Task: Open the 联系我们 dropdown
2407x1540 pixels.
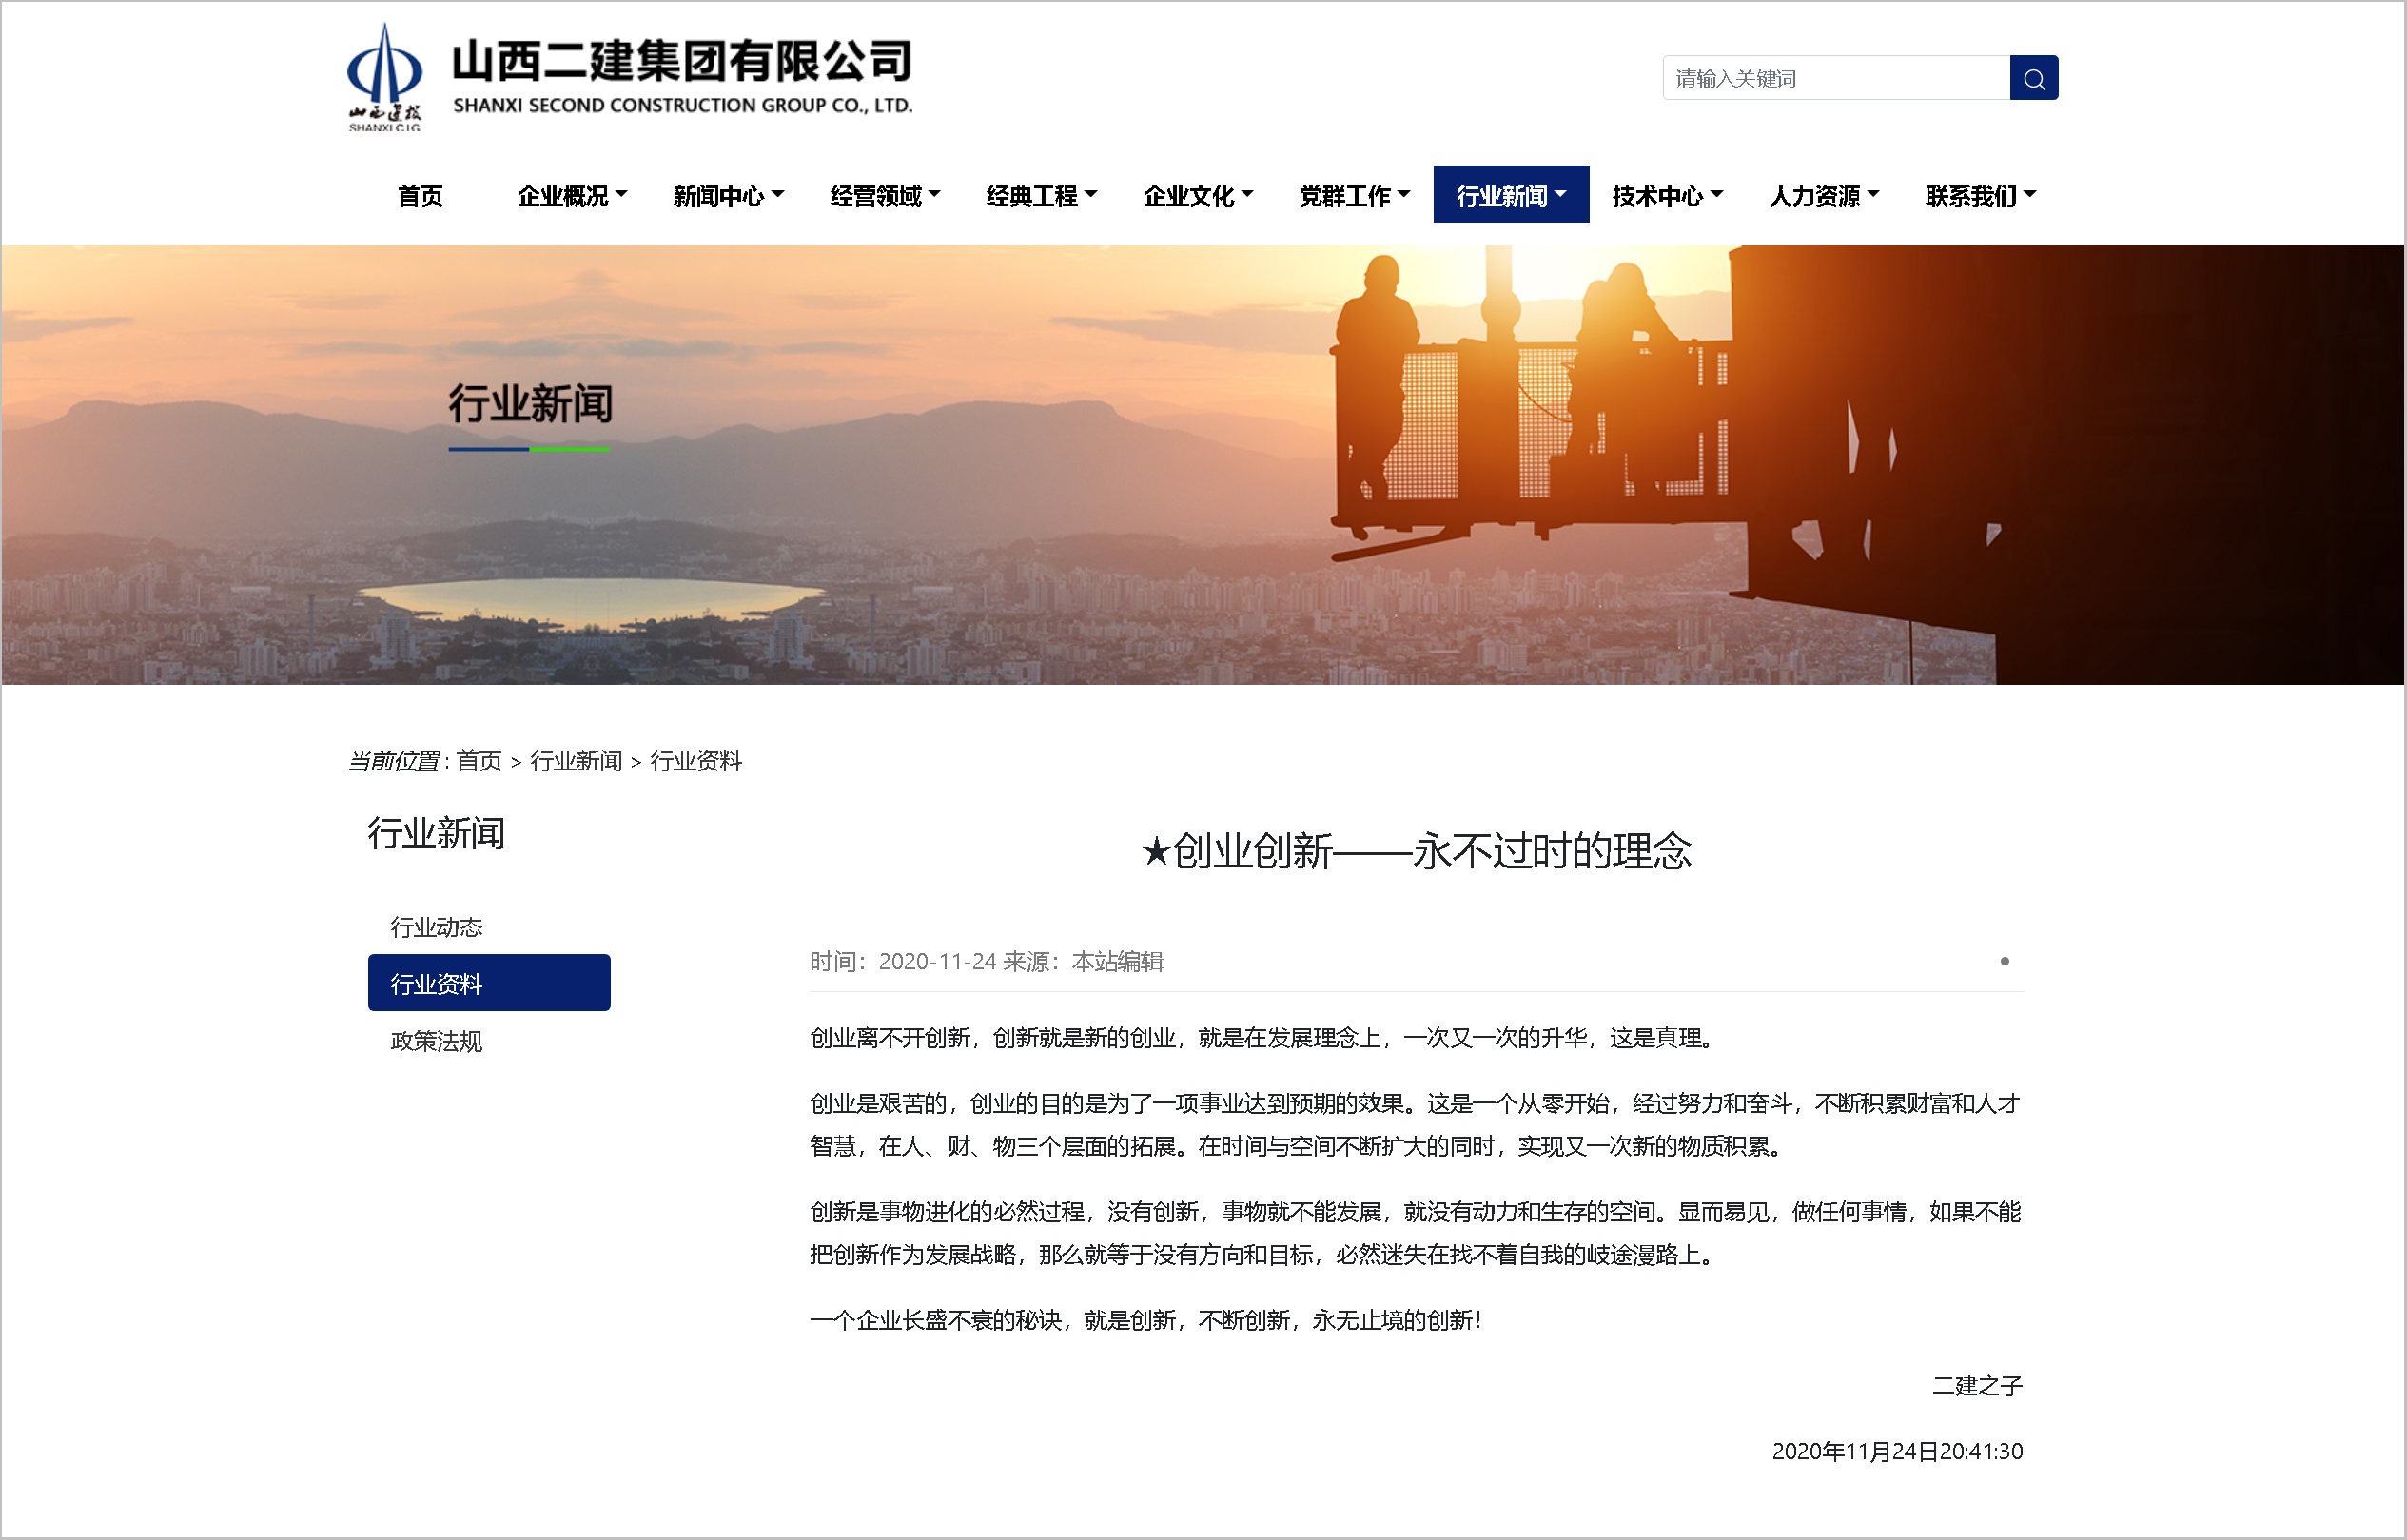Action: (x=1979, y=196)
